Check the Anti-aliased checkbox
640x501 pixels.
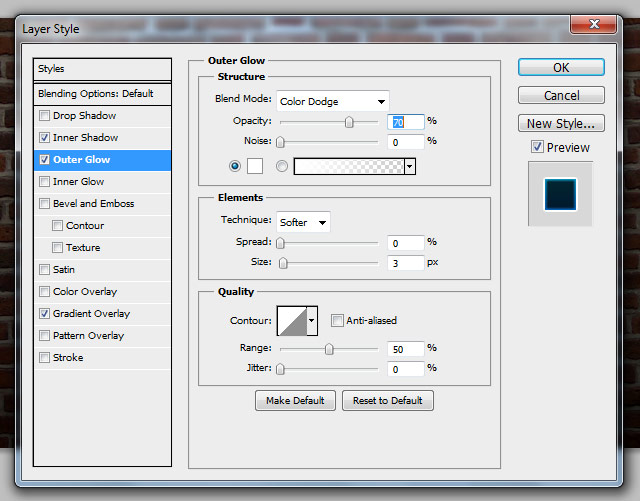337,321
